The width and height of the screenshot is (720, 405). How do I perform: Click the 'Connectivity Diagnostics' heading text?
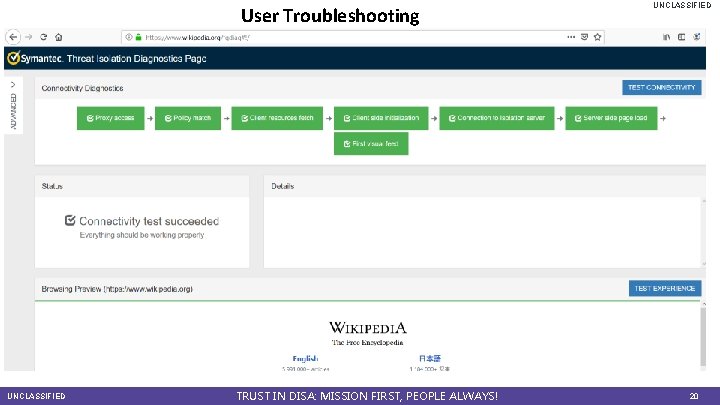82,88
